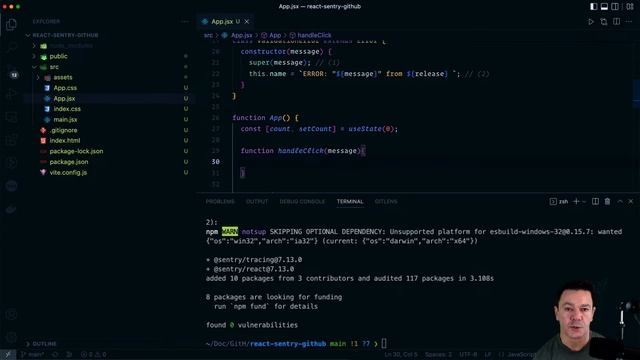Open the Open Changes compare icon
Screen dimensions: 640x360
(604, 22)
